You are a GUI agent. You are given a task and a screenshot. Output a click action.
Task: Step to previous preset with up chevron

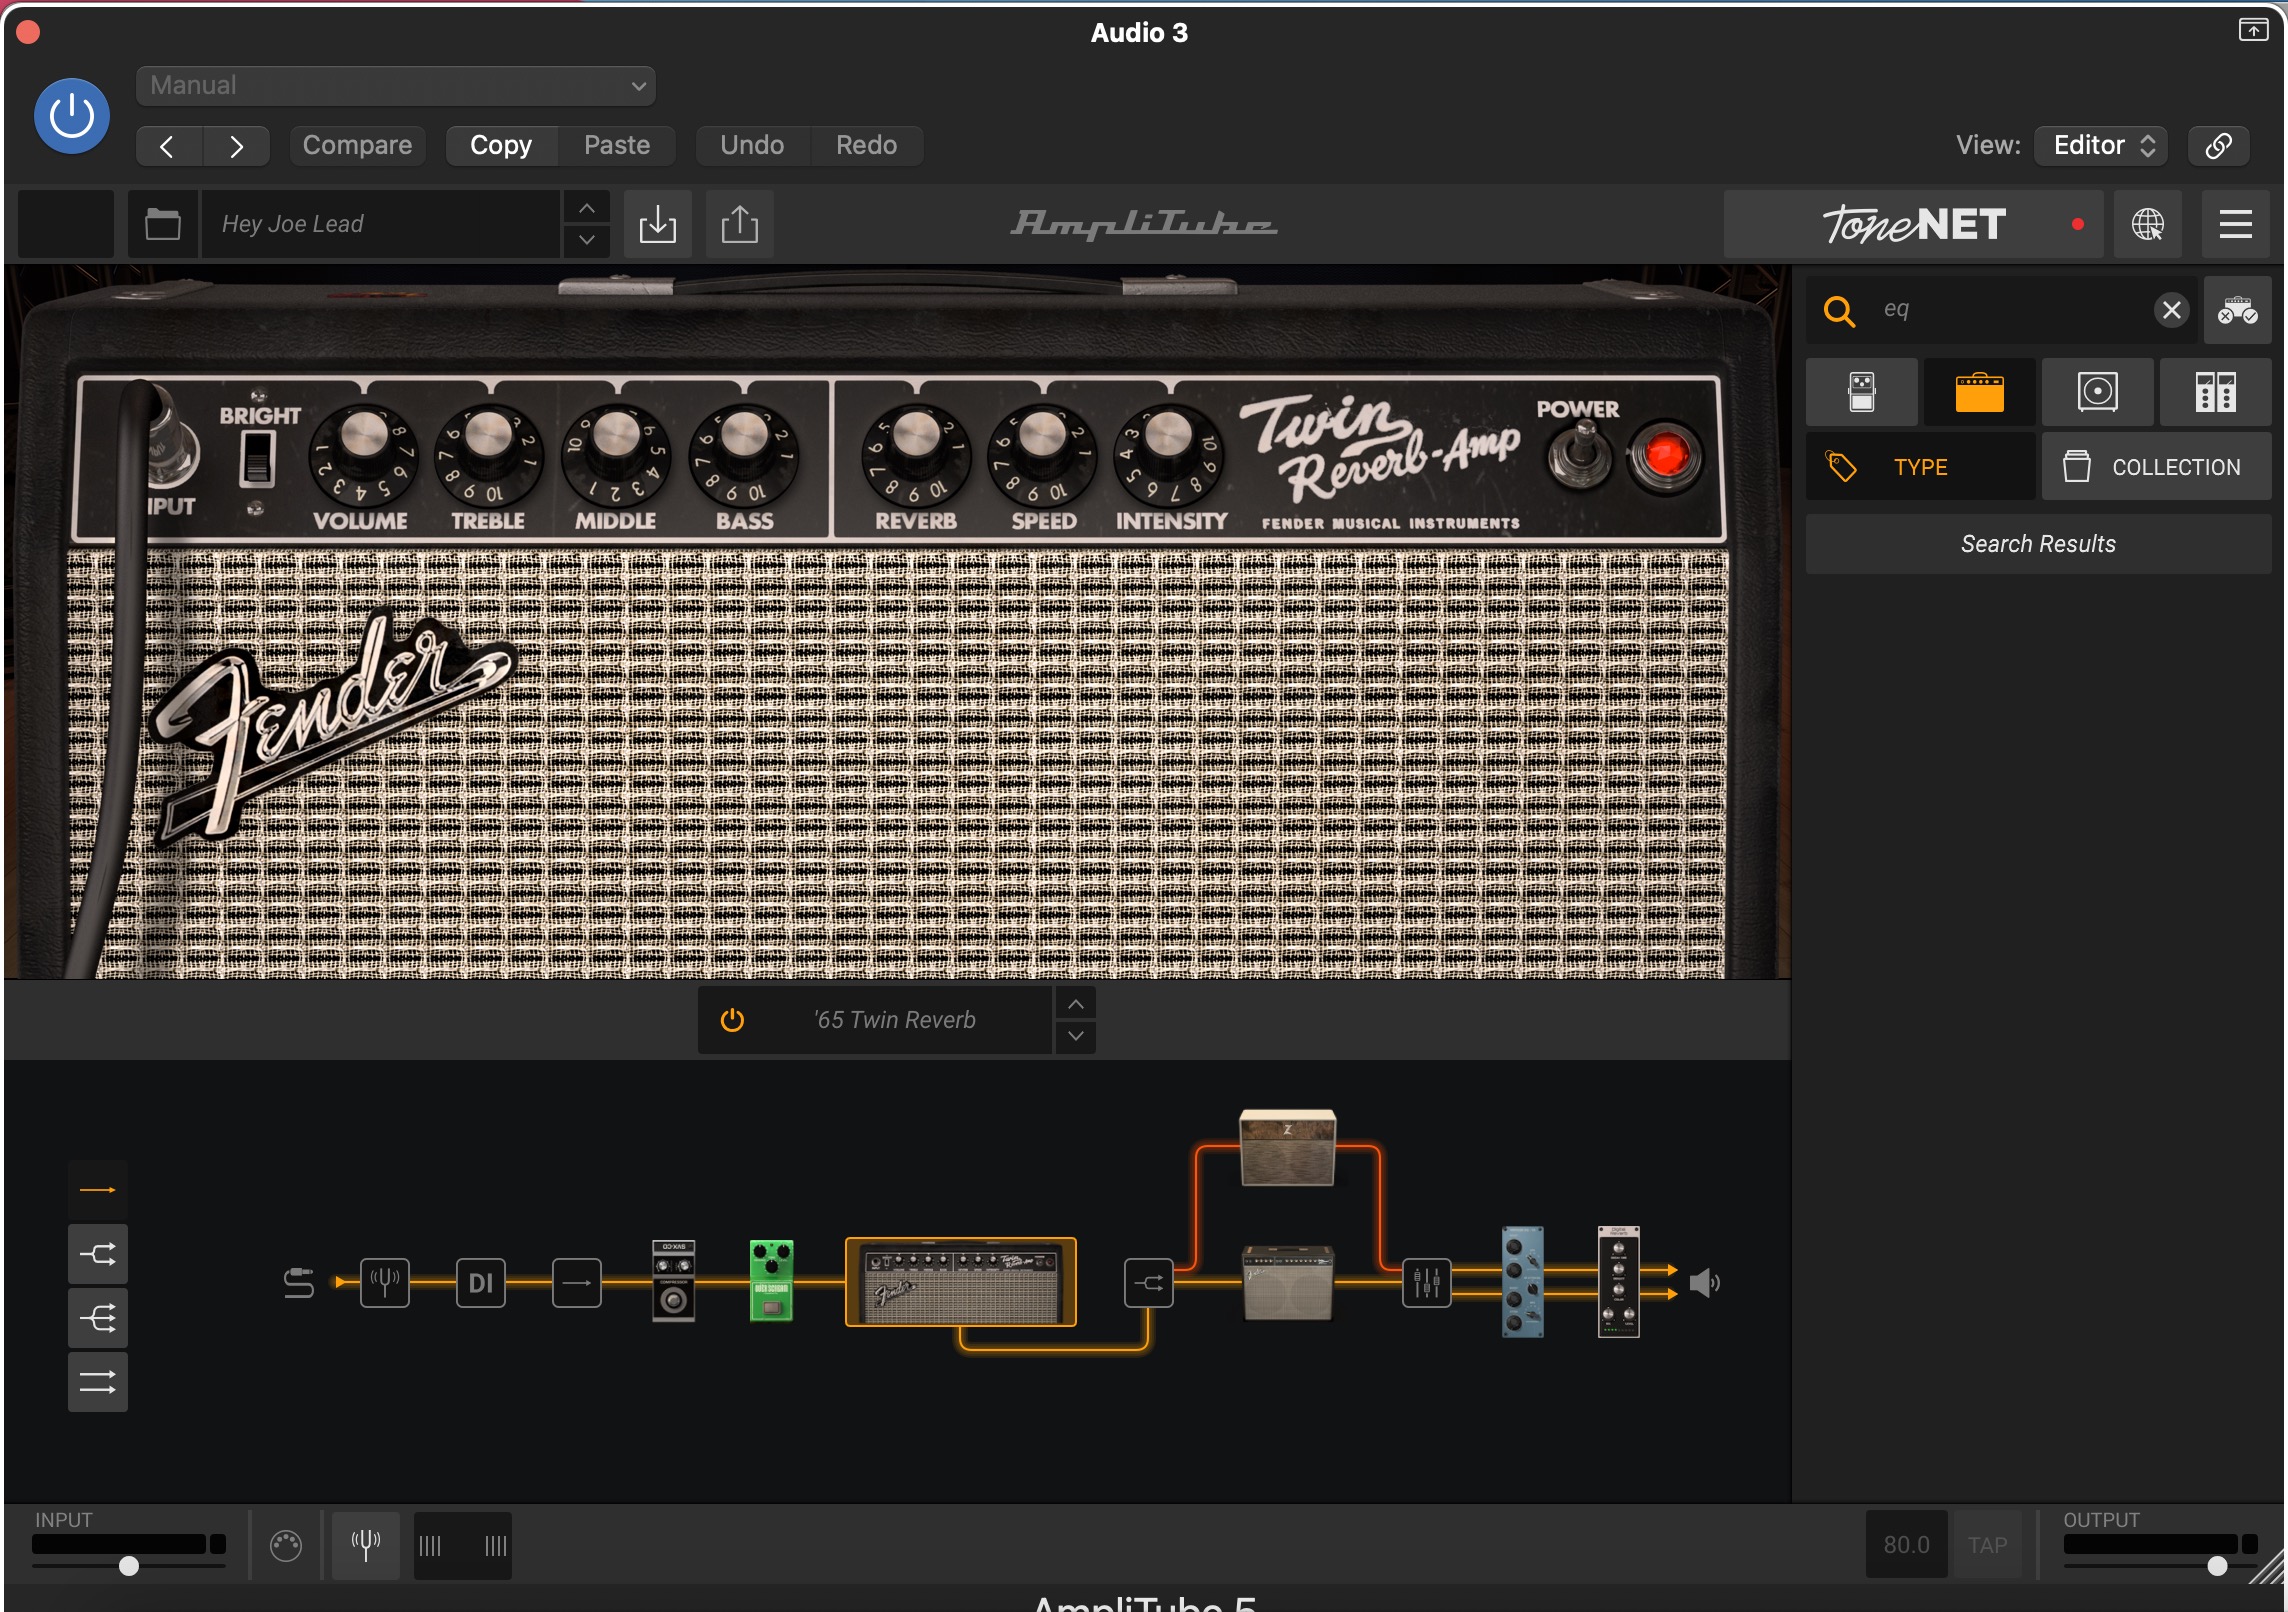[x=587, y=208]
